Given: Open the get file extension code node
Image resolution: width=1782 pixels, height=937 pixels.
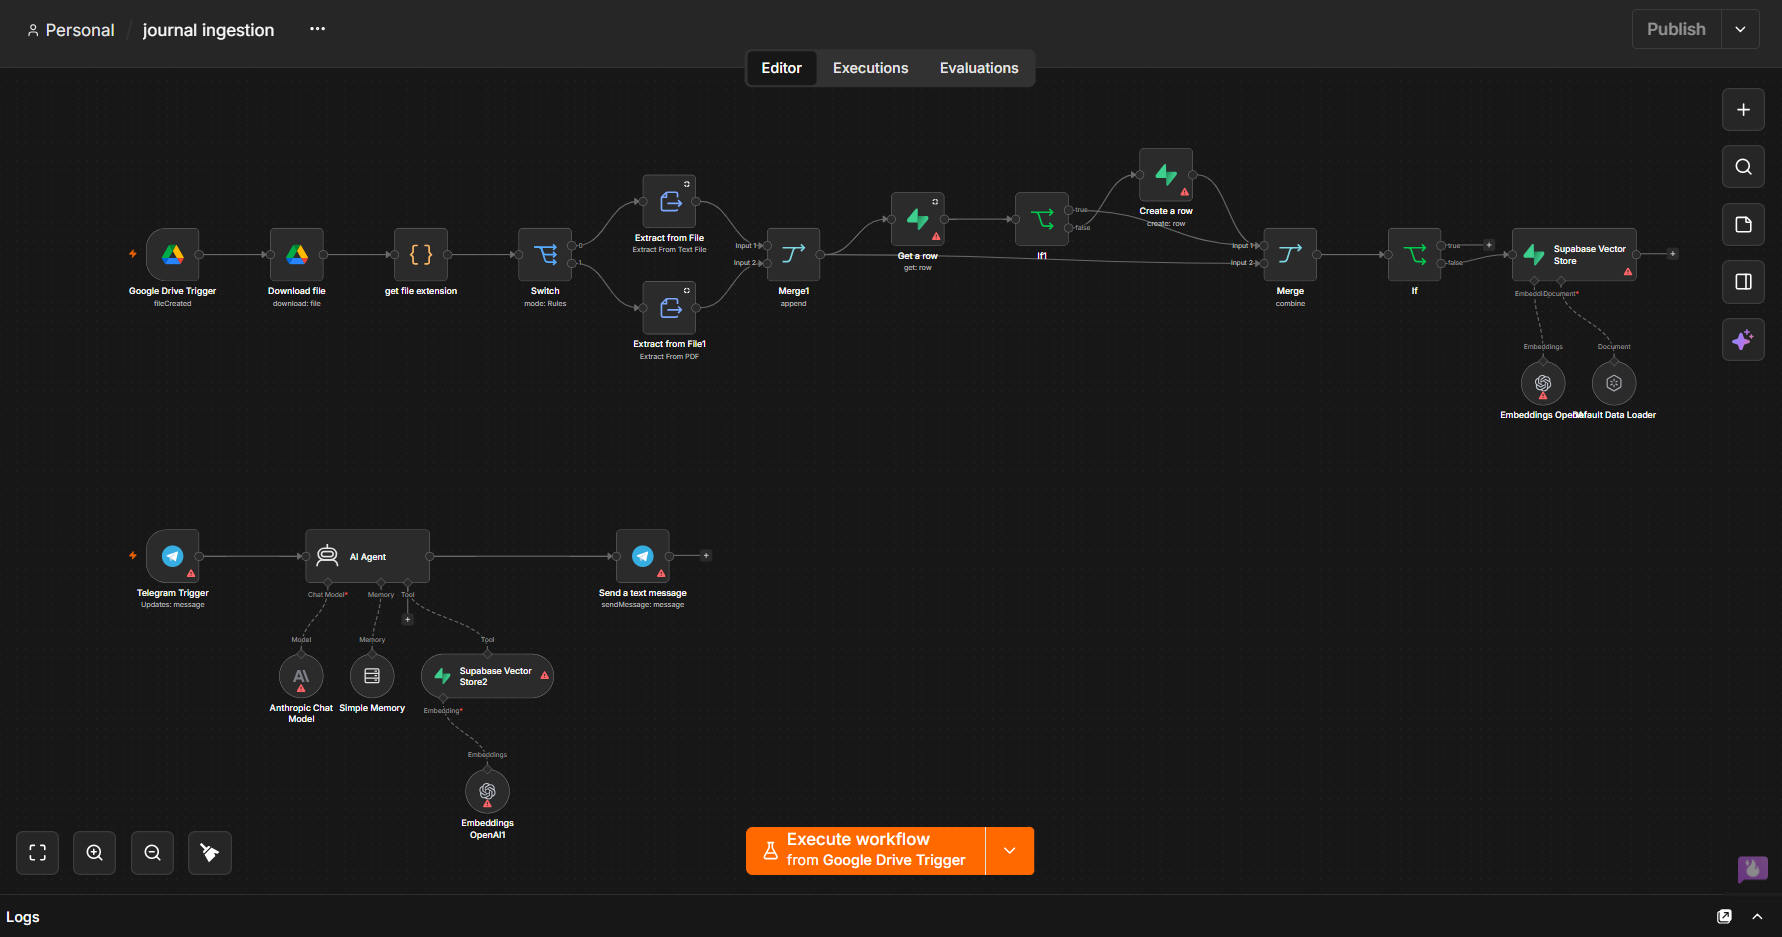Looking at the screenshot, I should [421, 255].
